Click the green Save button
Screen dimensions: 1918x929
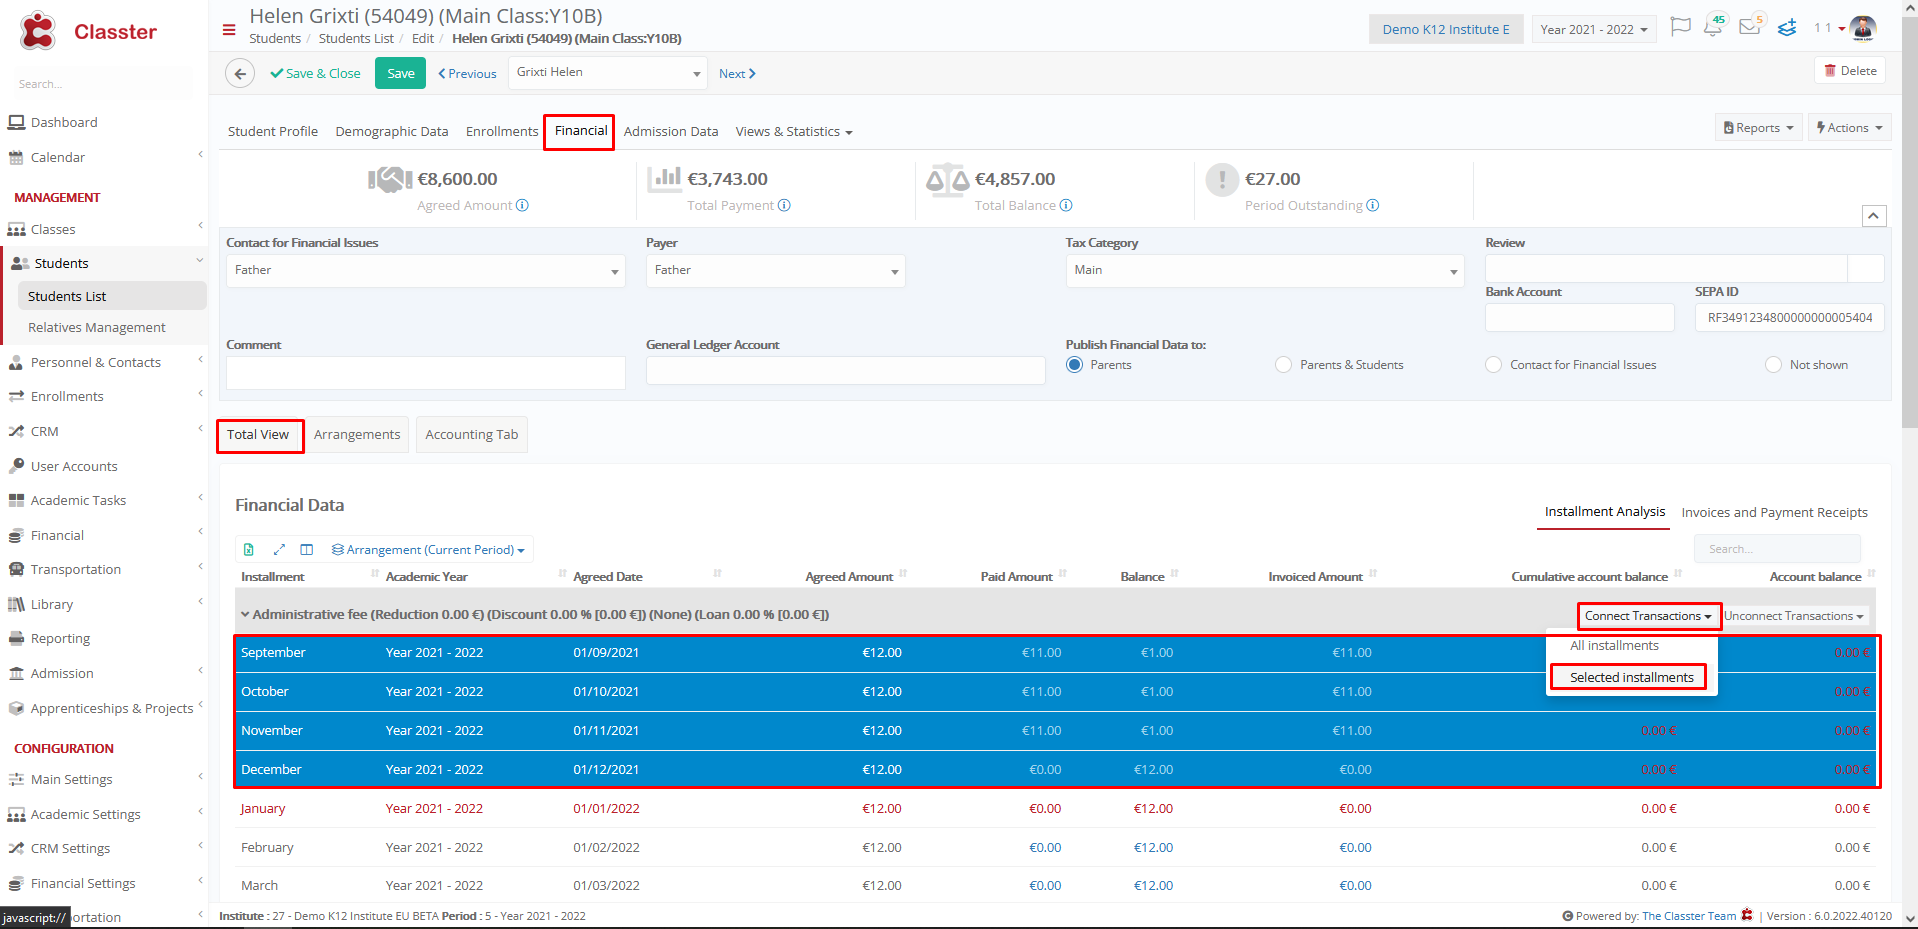click(x=400, y=73)
